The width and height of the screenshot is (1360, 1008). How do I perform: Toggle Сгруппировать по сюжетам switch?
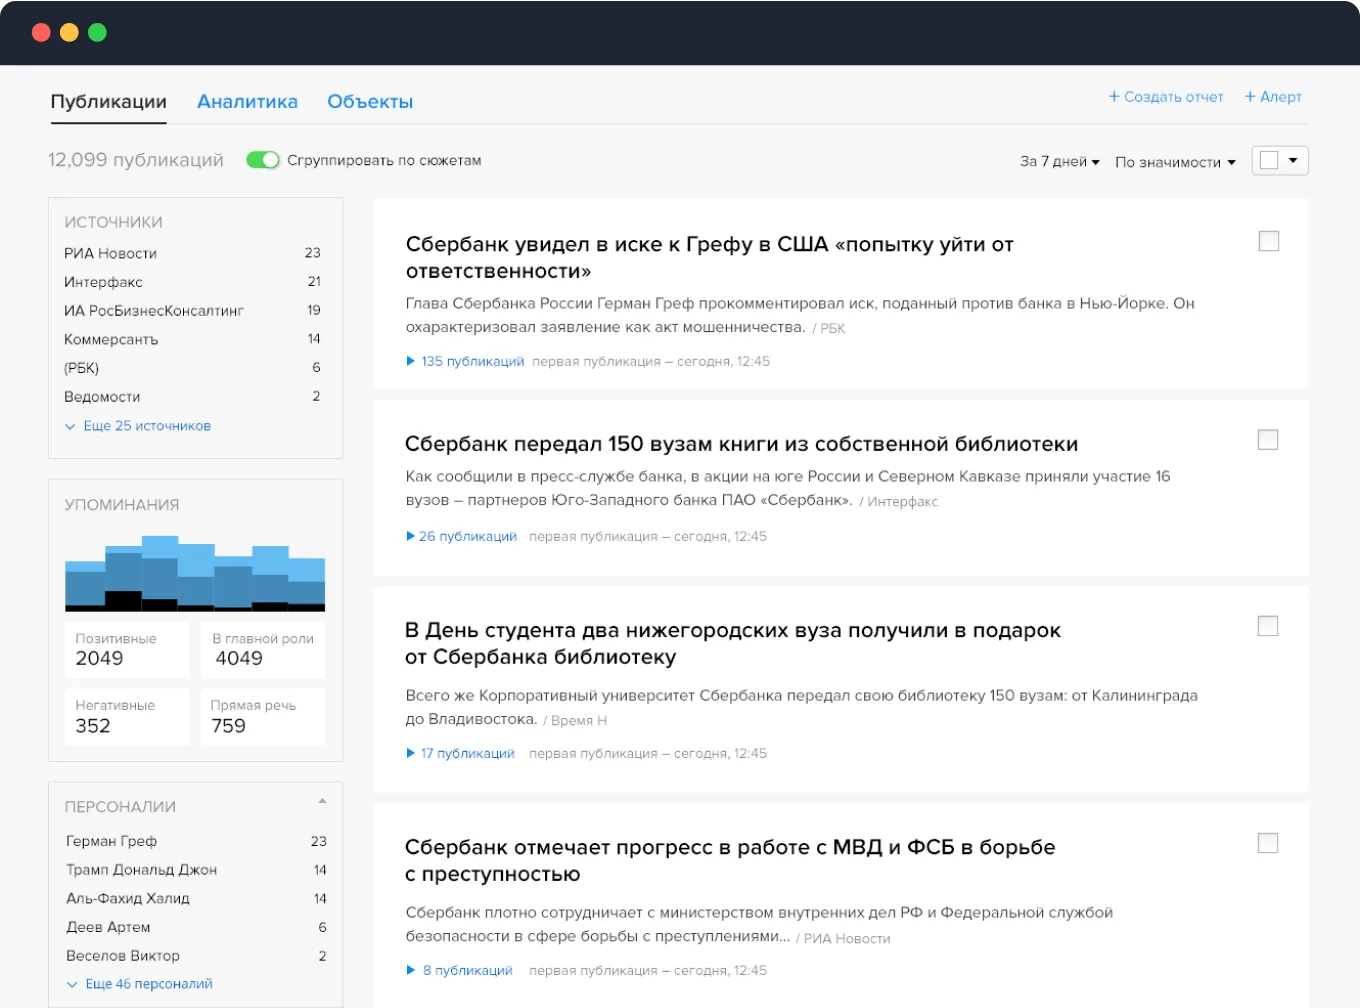point(263,160)
